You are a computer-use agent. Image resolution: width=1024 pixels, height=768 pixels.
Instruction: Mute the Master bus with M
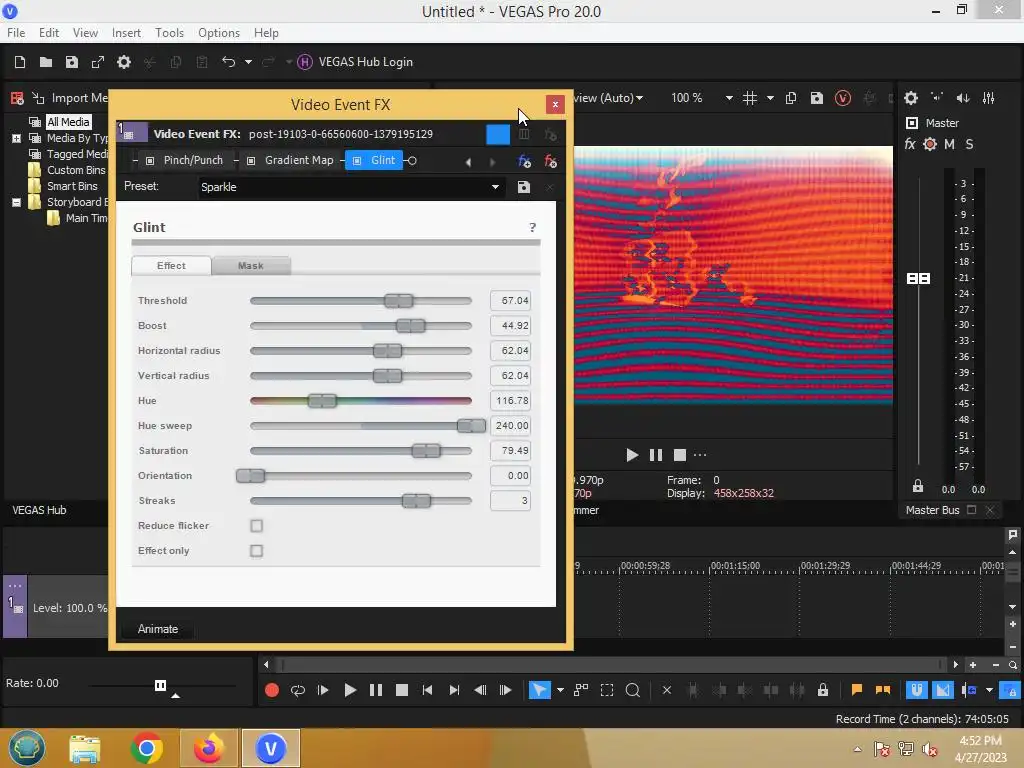click(950, 144)
